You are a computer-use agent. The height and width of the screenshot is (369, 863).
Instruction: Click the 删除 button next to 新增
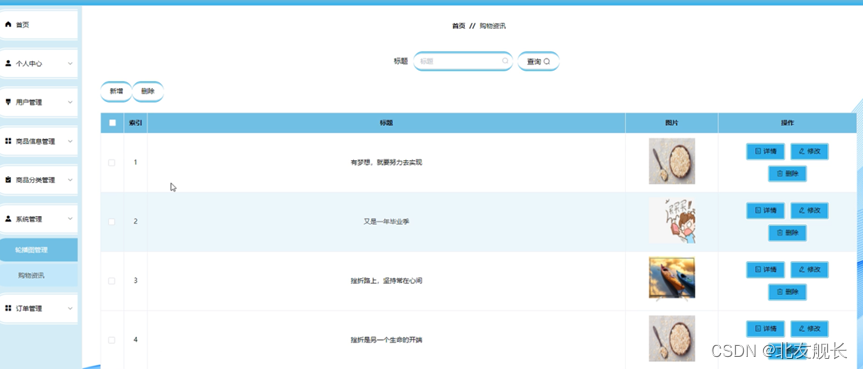pos(148,91)
